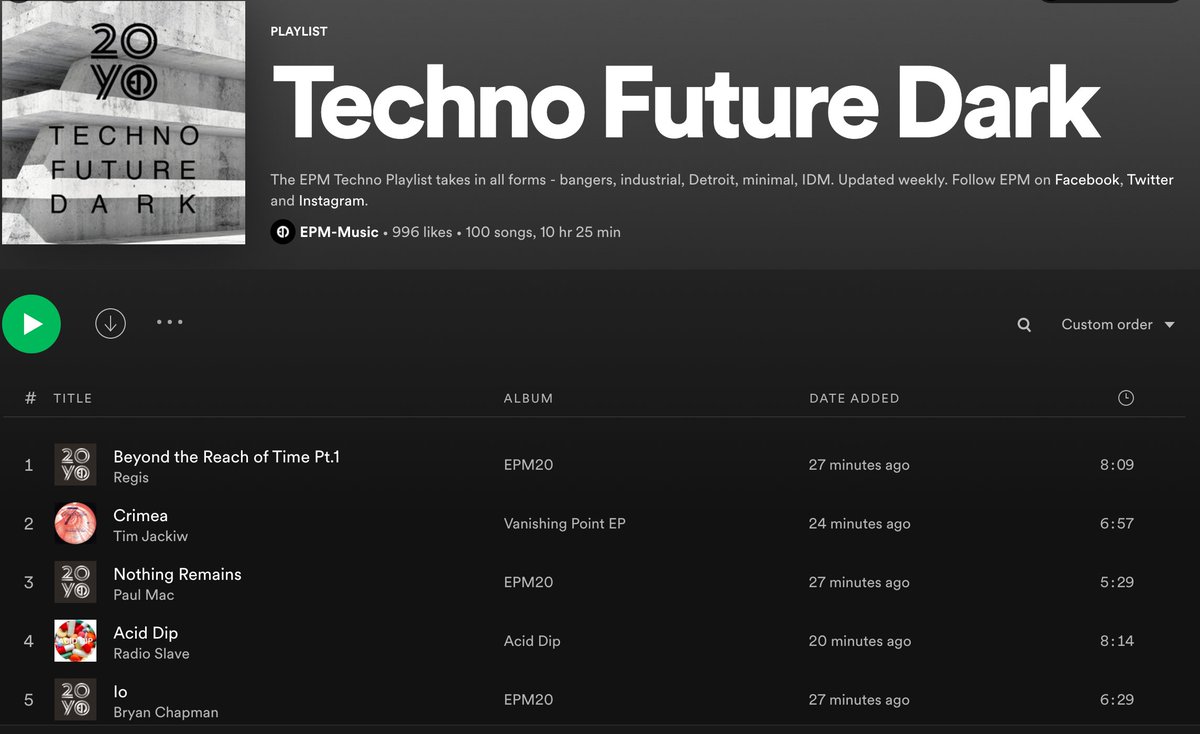
Task: Click the Crimea album art thumbnail
Action: 75,524
